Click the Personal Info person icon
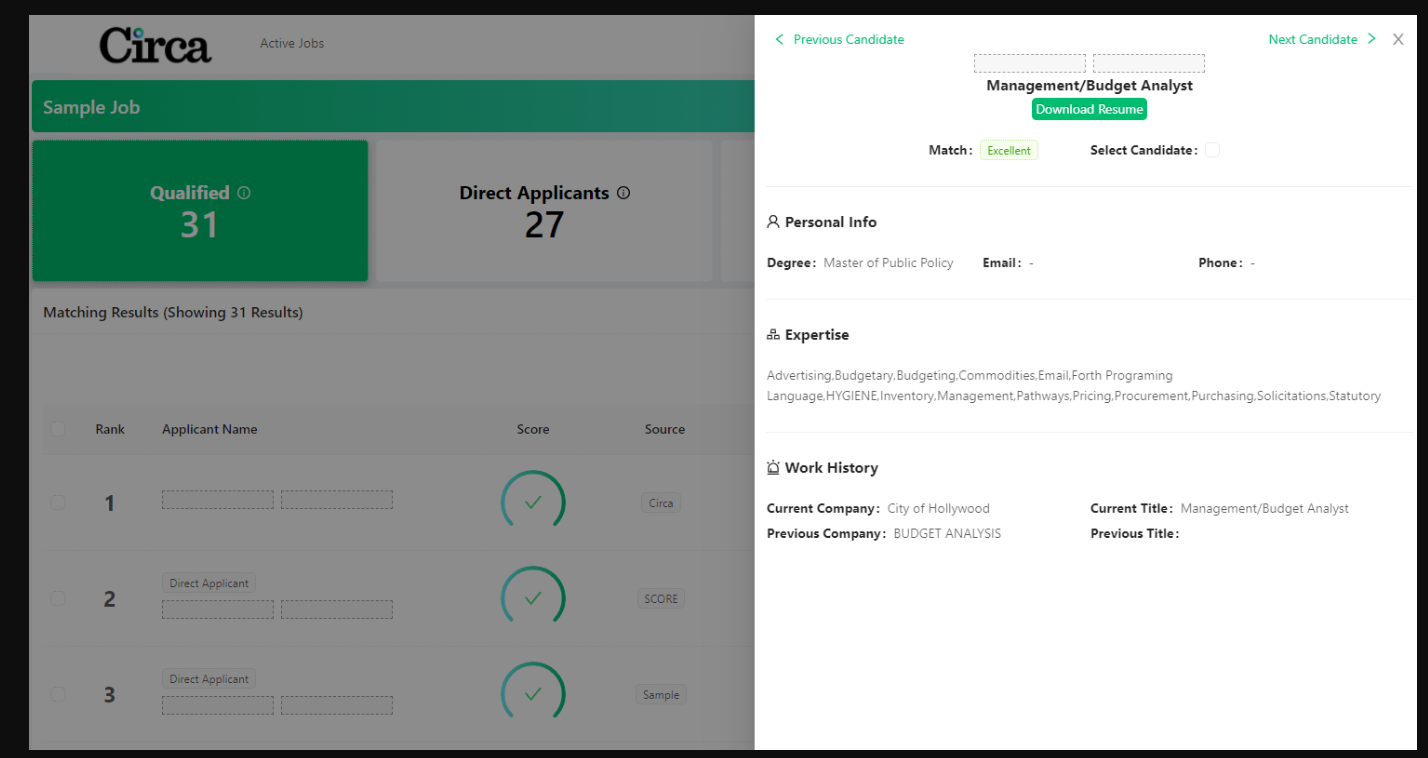 (773, 222)
